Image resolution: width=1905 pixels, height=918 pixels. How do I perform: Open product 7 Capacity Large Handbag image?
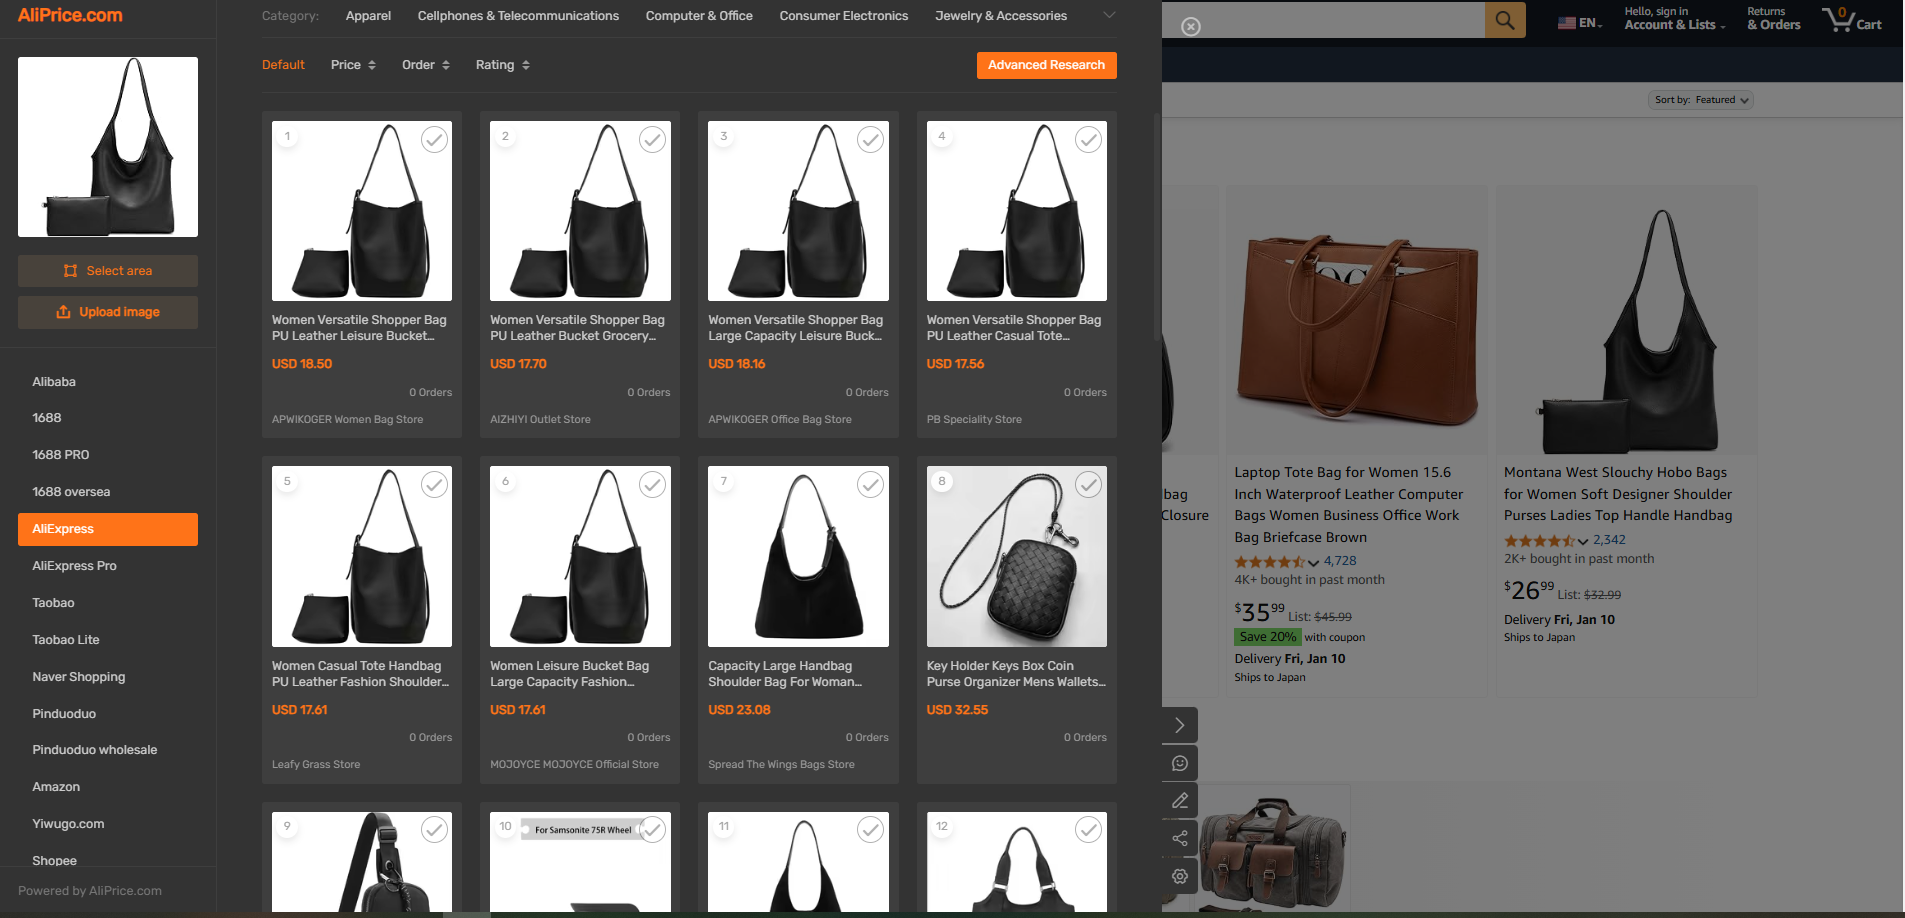pyautogui.click(x=798, y=556)
